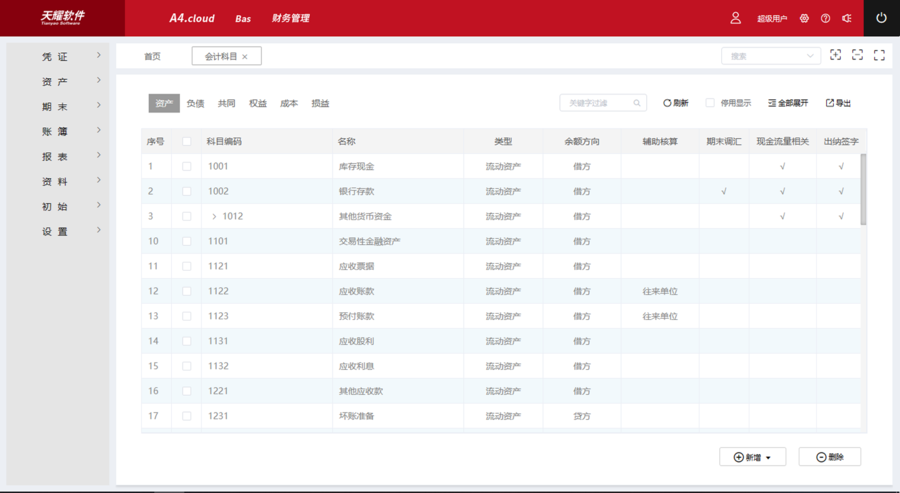900x493 pixels.
Task: Expand the 1012 account row
Action: [214, 216]
